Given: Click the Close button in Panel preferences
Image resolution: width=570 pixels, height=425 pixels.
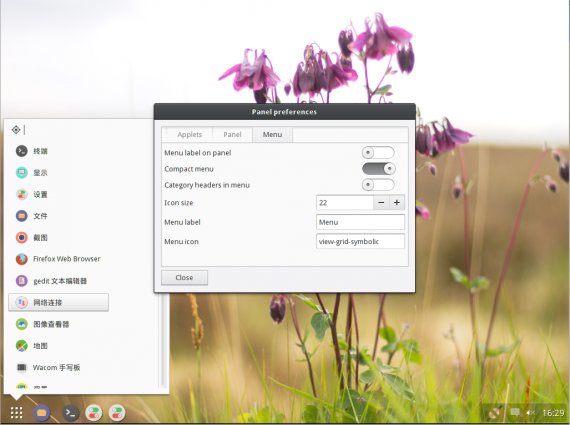Looking at the screenshot, I should 184,277.
